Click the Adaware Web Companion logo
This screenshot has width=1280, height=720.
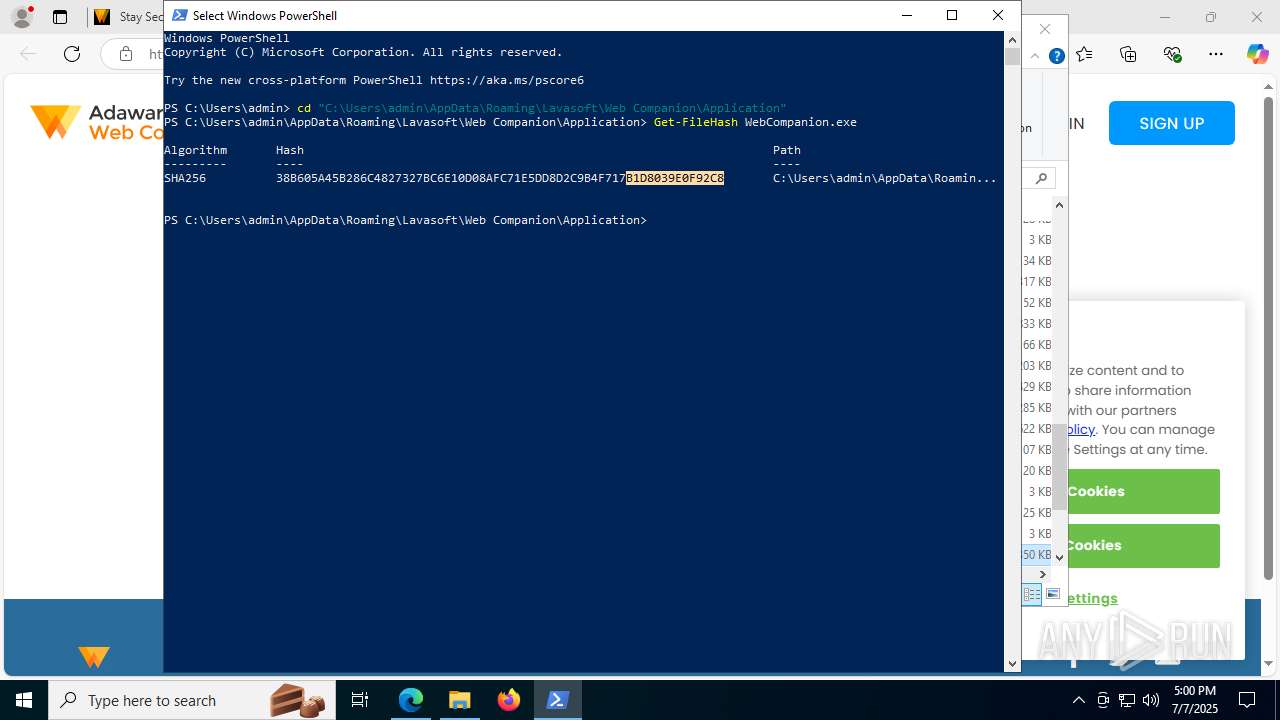(x=96, y=122)
